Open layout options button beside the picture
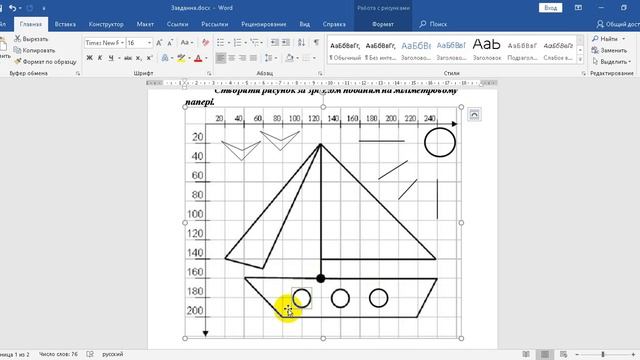Screen dimensions: 640x360 [x=474, y=115]
